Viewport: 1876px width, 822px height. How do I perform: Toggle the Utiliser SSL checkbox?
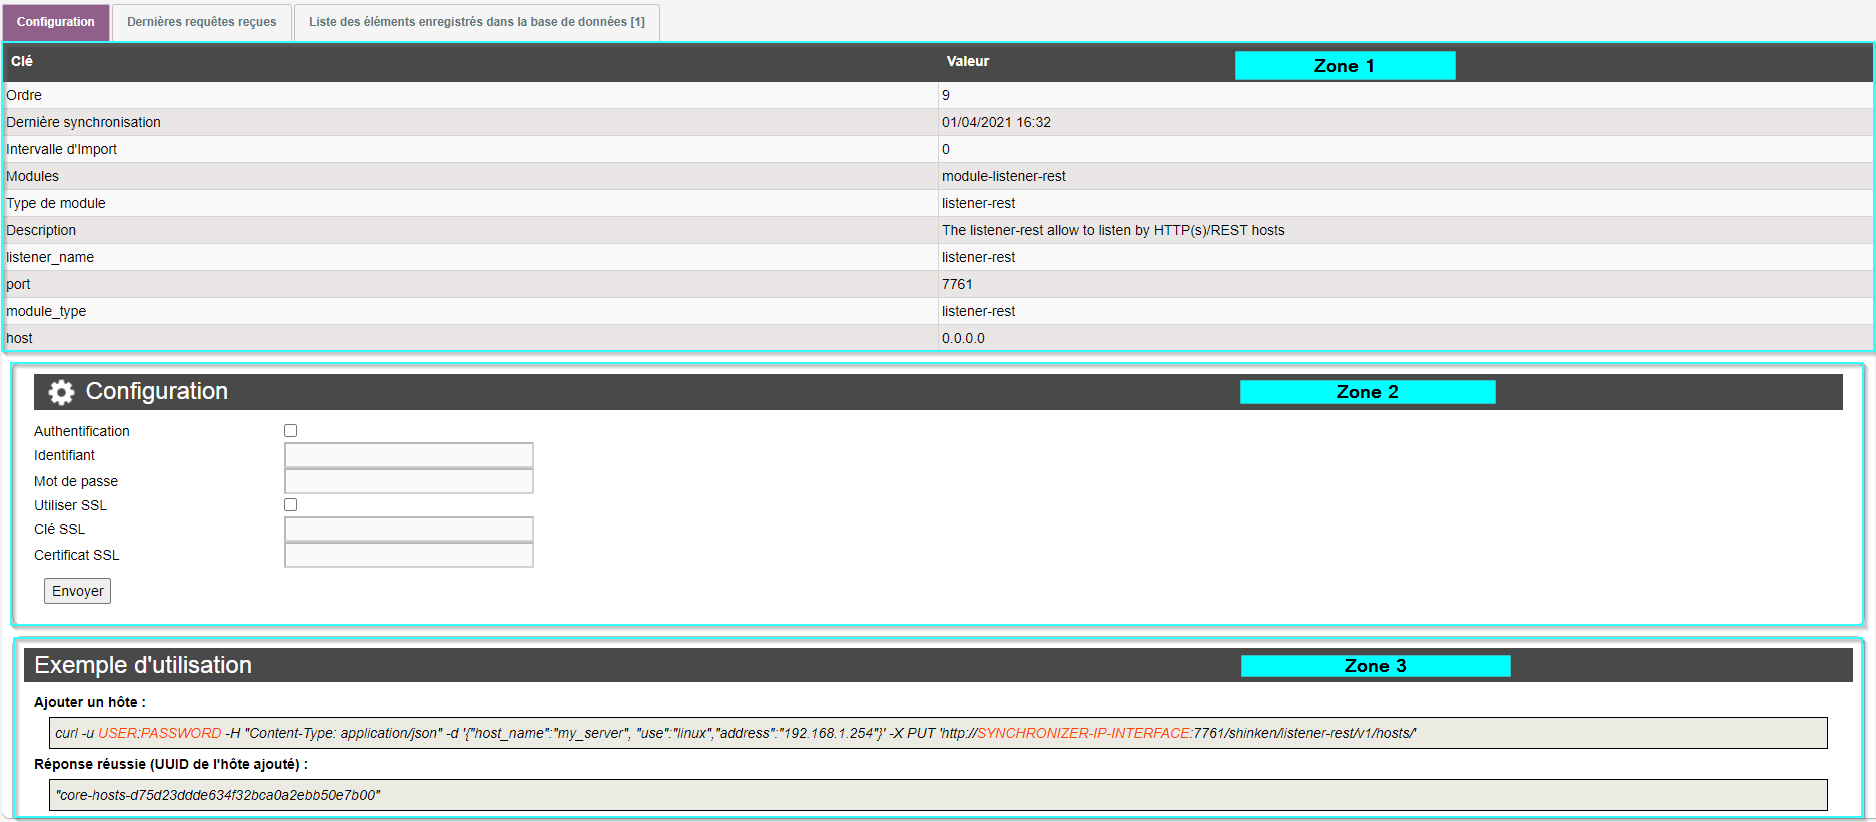coord(291,505)
